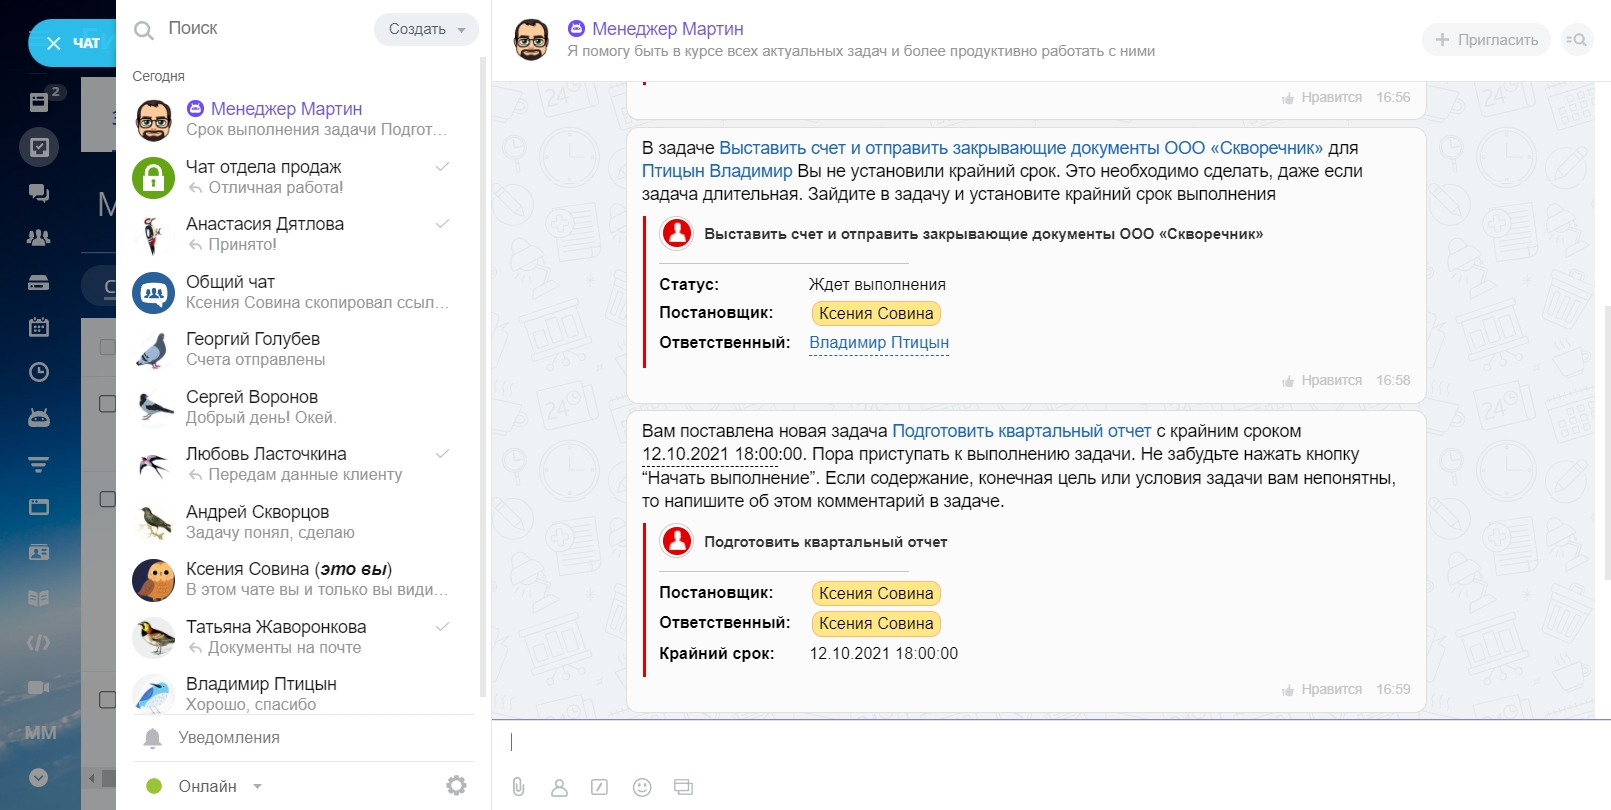Click the mention user icon below message field
This screenshot has height=810, width=1611.
click(x=559, y=788)
